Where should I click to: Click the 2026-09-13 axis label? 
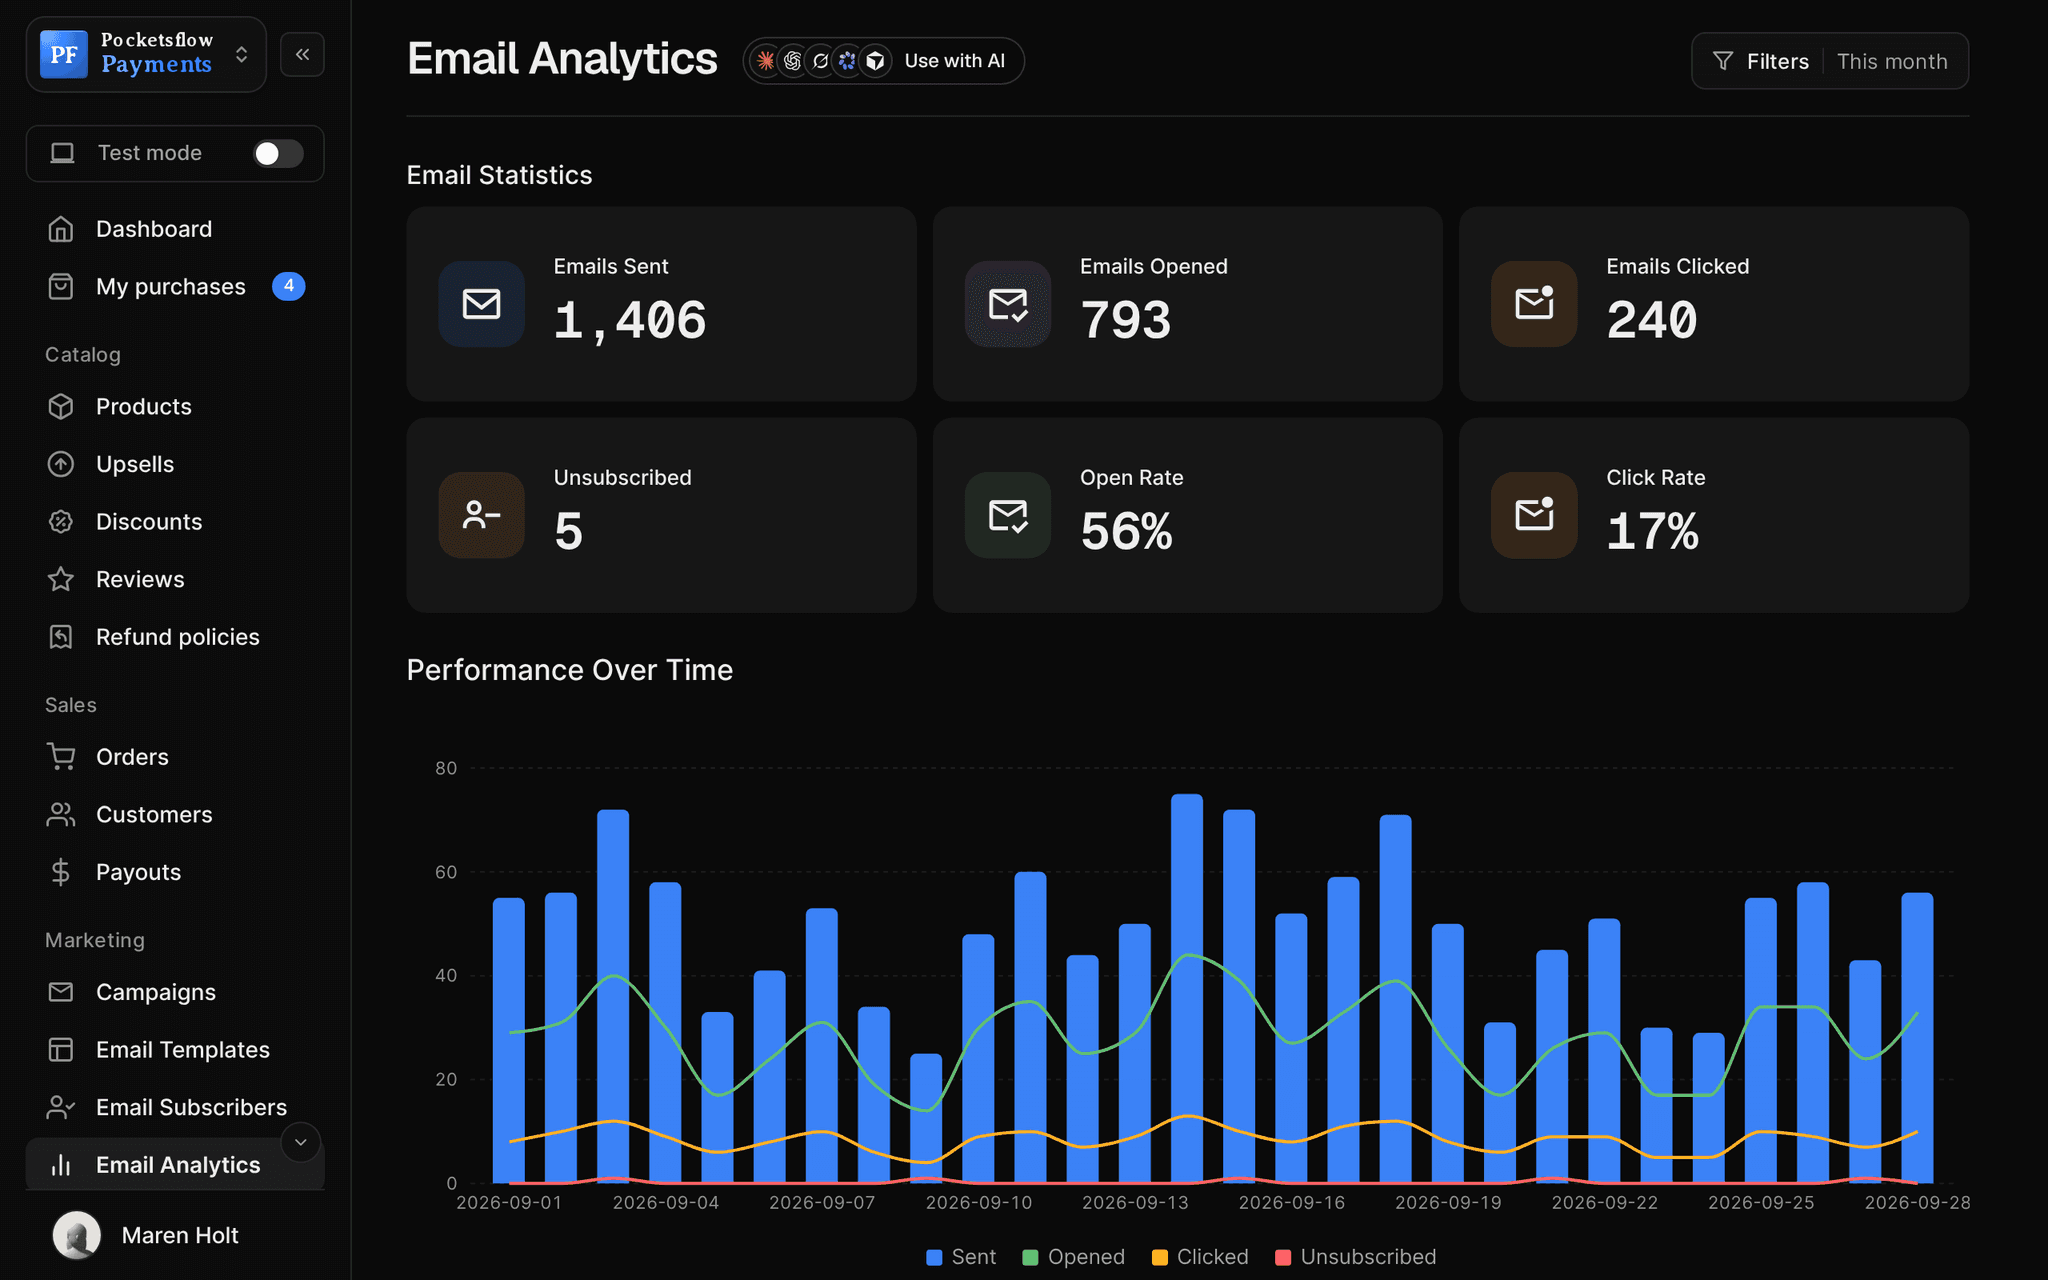click(1135, 1202)
